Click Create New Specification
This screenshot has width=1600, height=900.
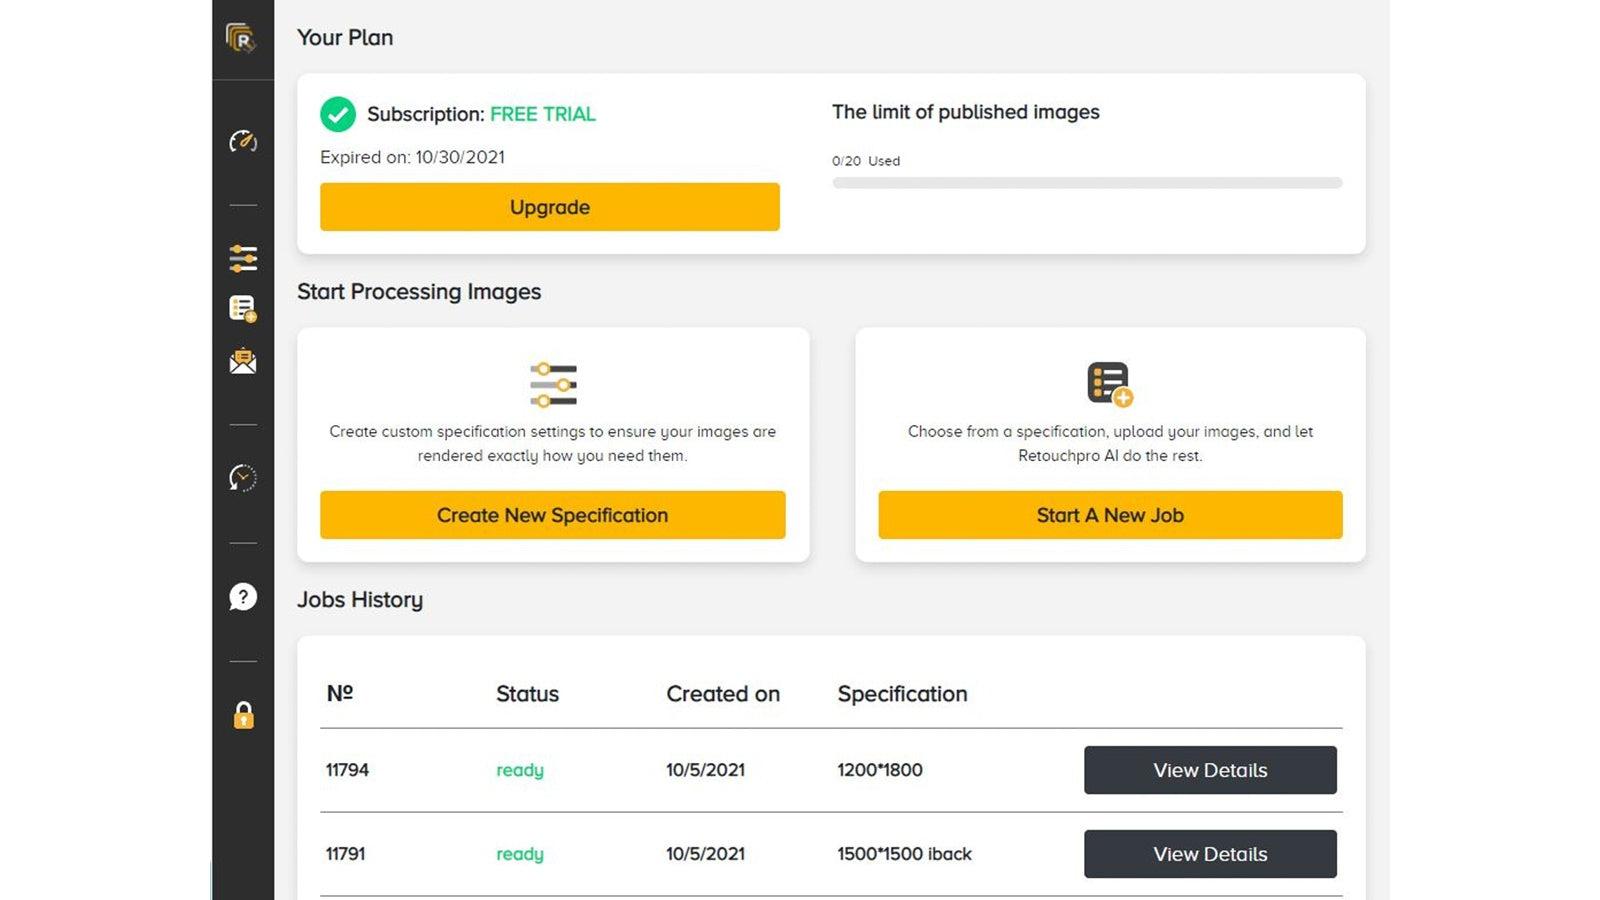click(x=551, y=515)
